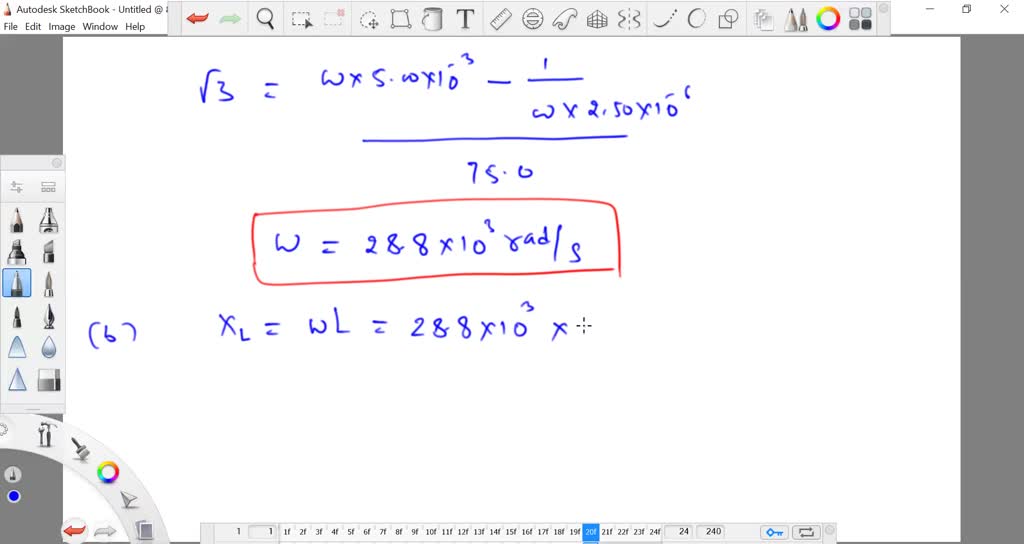Open the File menu
The width and height of the screenshot is (1024, 544).
point(12,27)
